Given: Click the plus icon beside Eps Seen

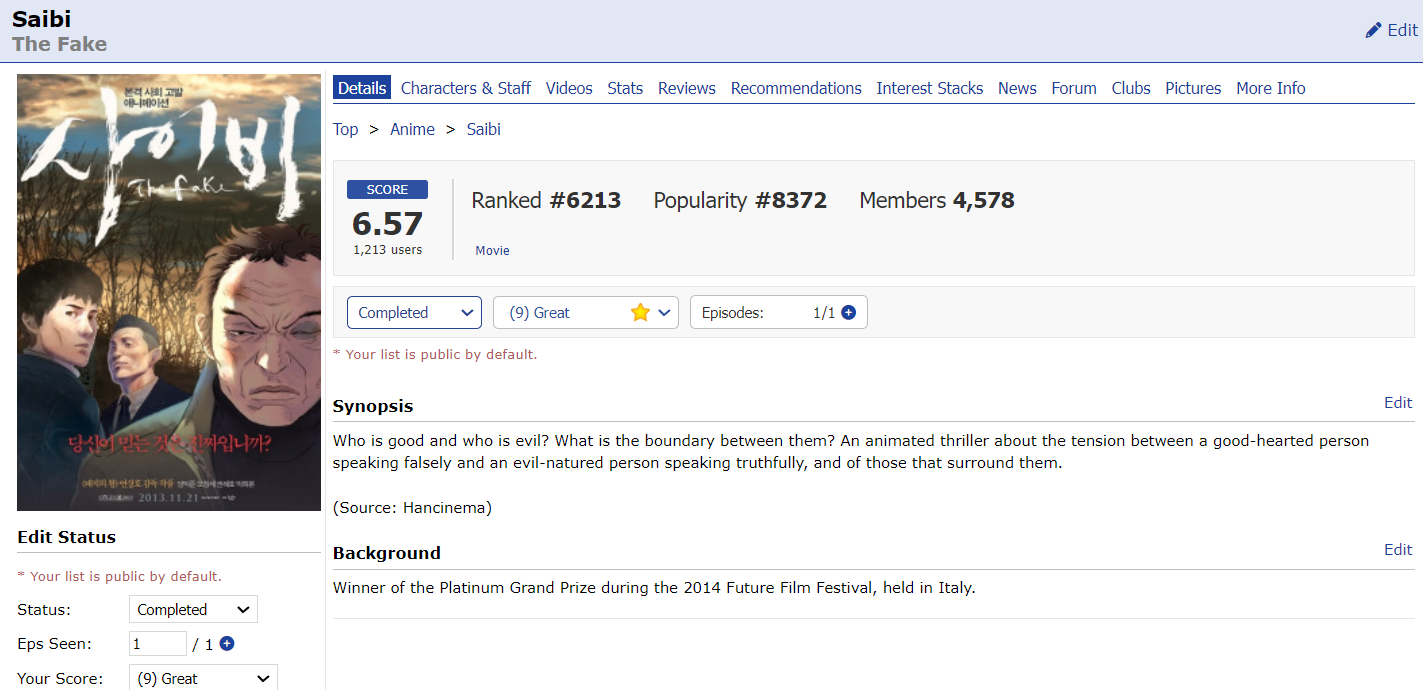Looking at the screenshot, I should (227, 644).
